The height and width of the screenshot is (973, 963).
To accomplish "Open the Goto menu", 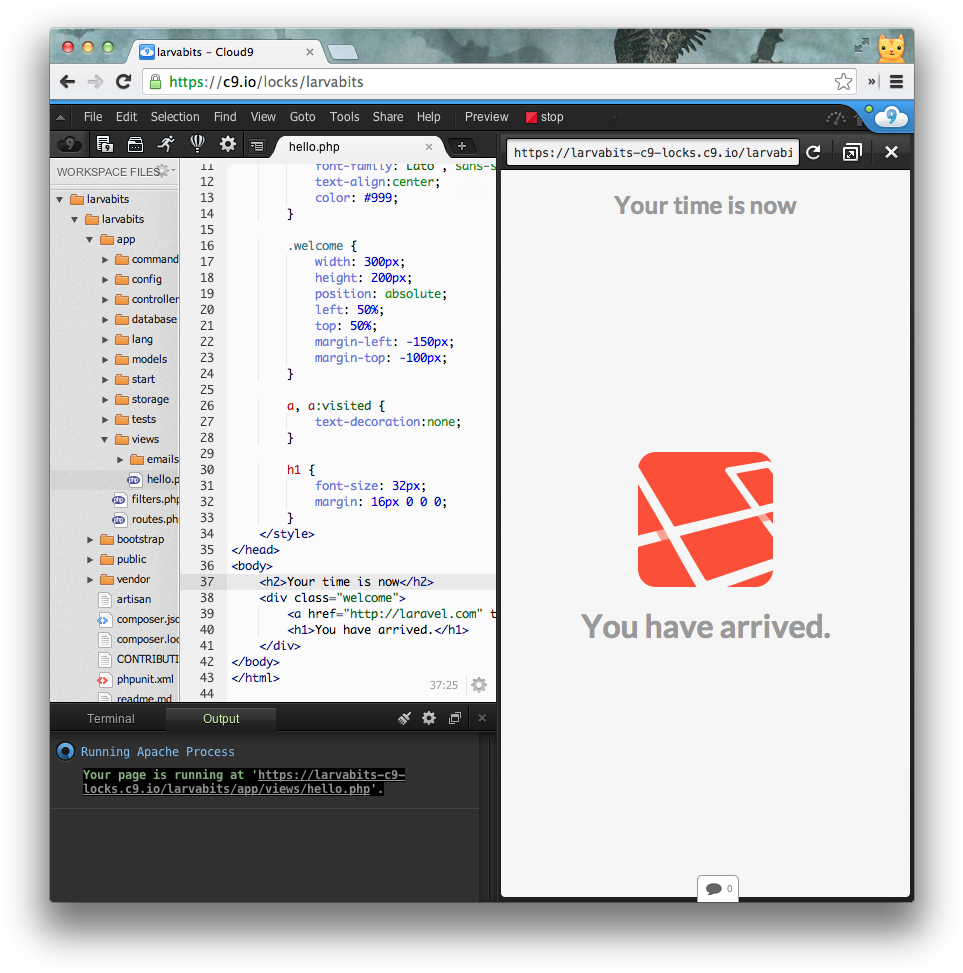I will click(x=302, y=117).
